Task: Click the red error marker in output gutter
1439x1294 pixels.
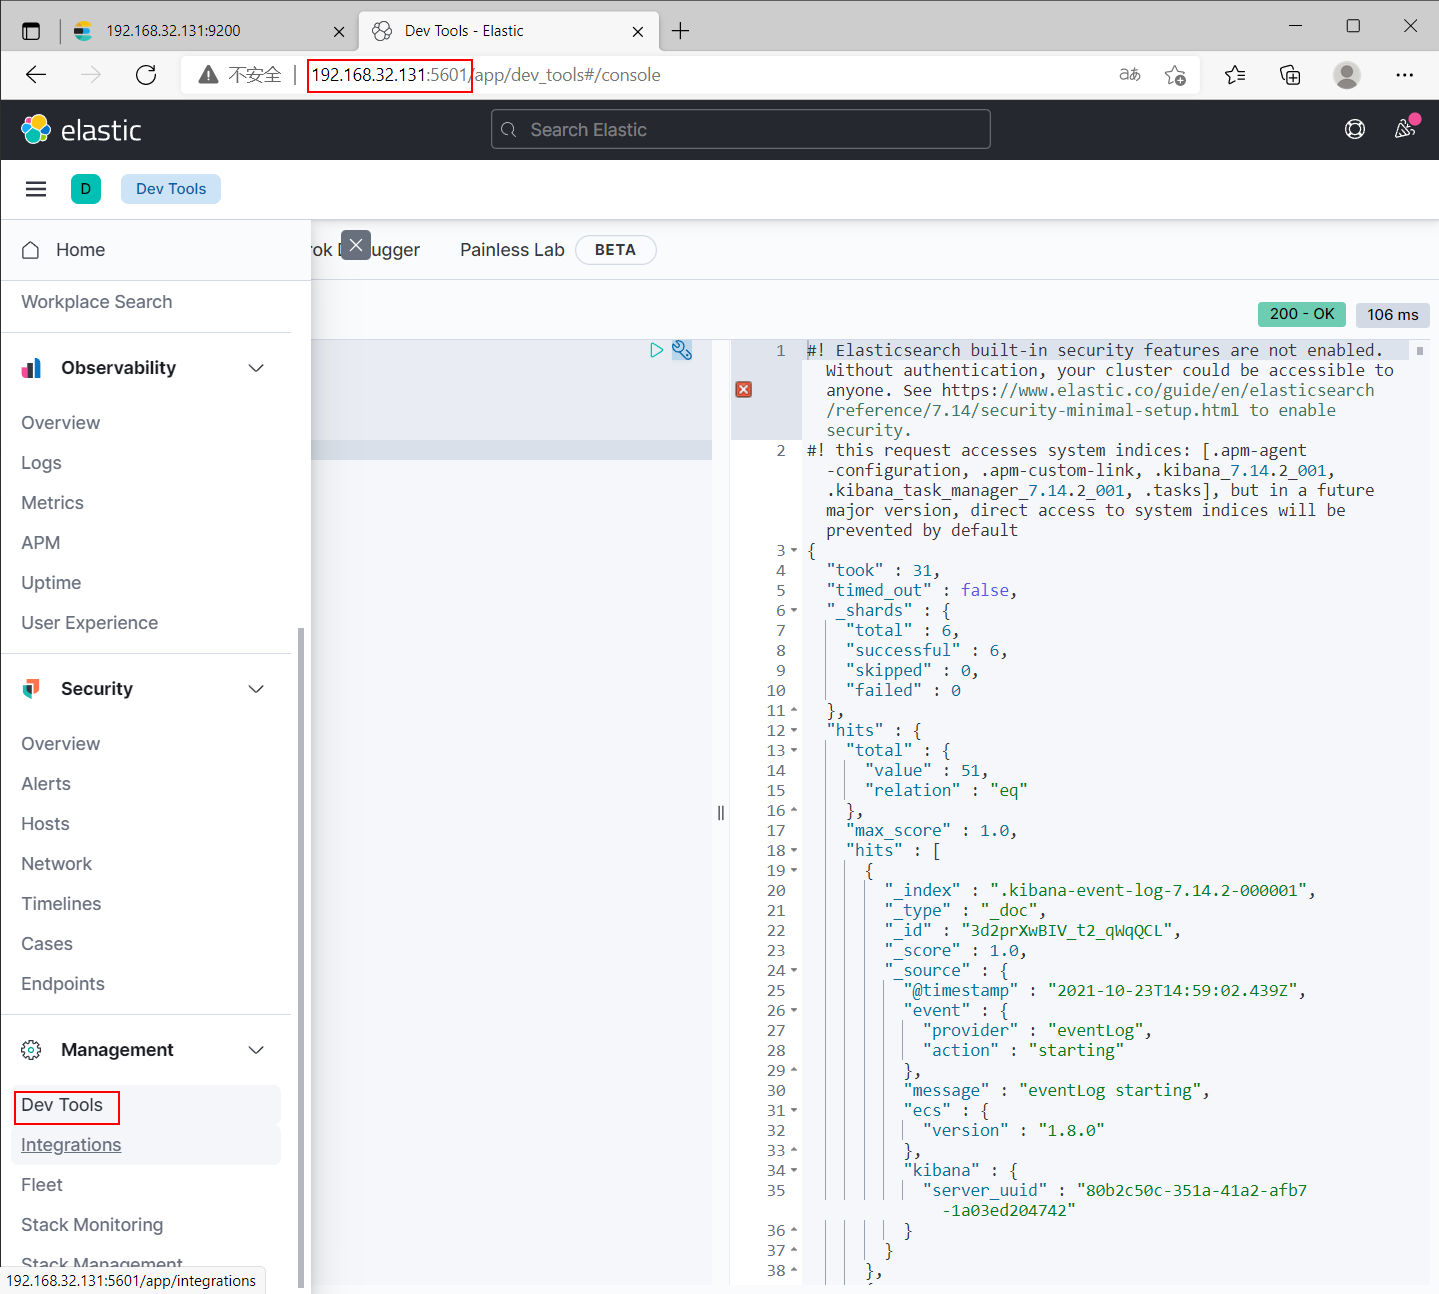Action: point(744,390)
